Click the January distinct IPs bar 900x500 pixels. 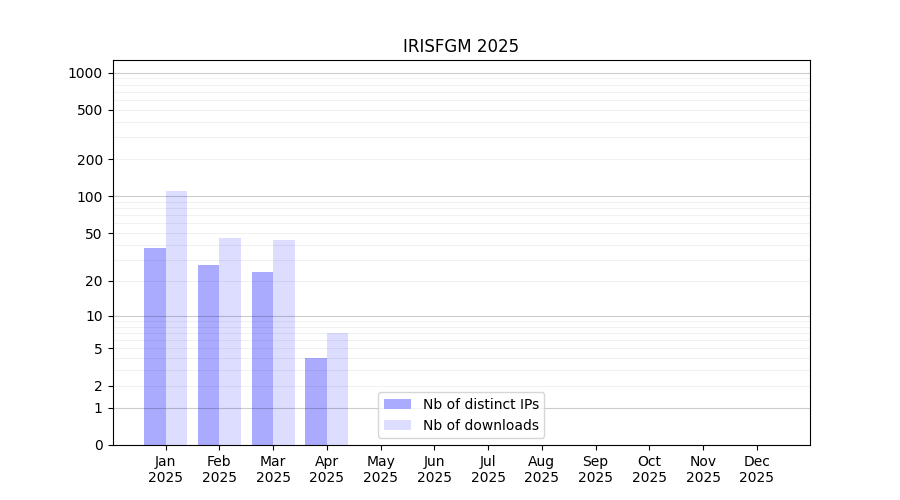155,346
